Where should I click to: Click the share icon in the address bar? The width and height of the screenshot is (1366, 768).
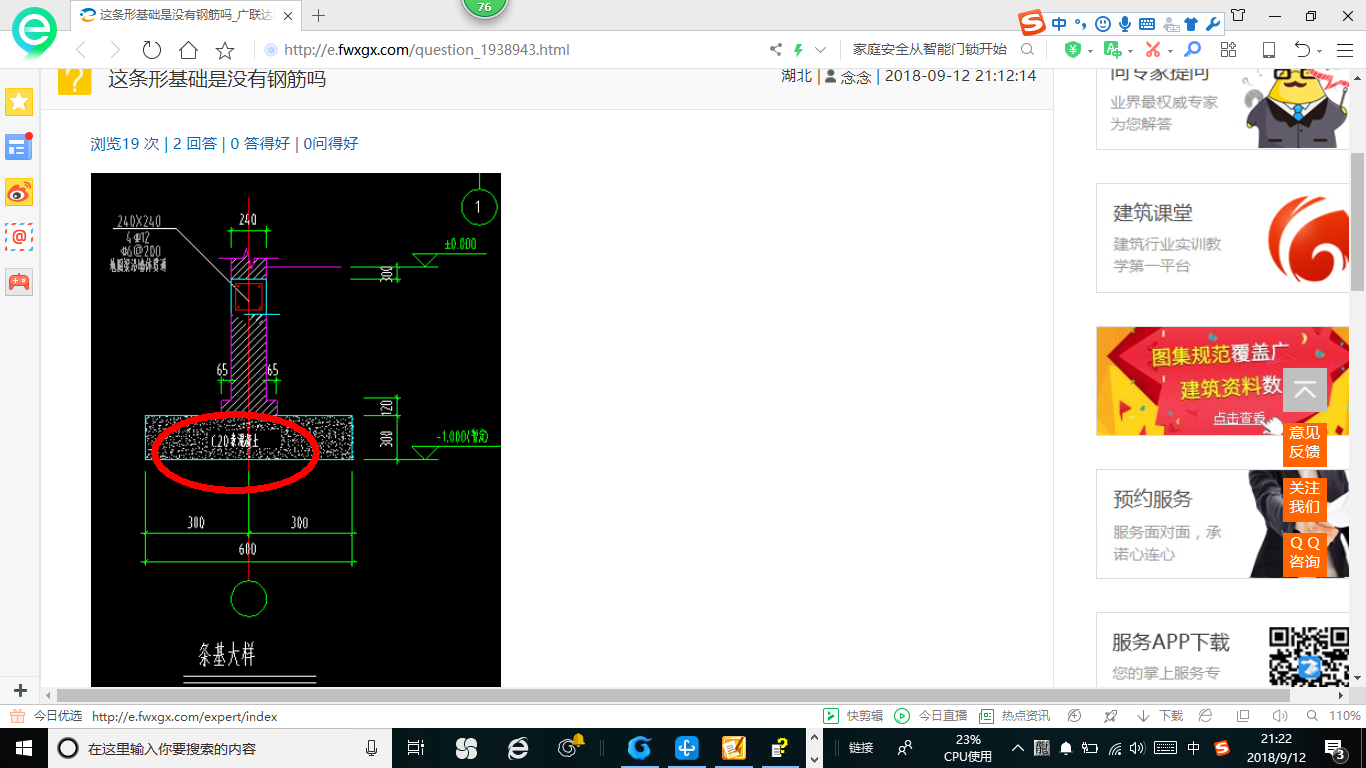pos(776,50)
